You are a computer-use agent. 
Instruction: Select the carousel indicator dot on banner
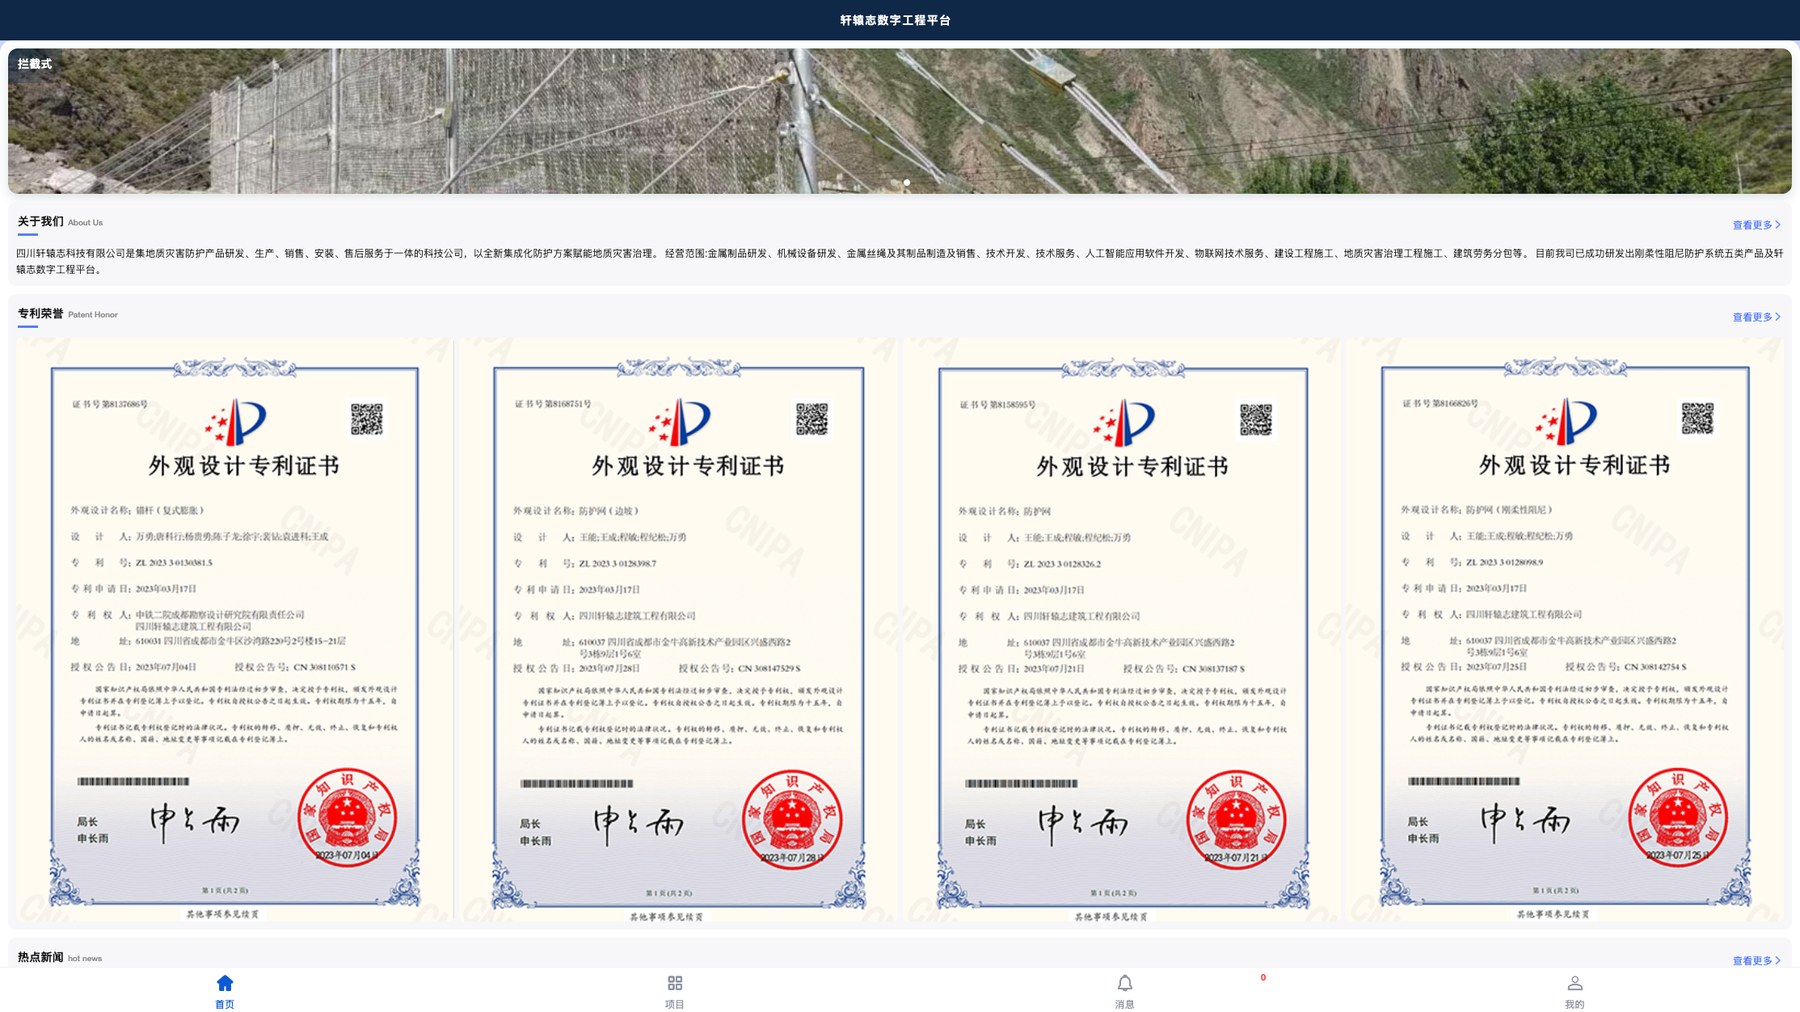coord(907,182)
